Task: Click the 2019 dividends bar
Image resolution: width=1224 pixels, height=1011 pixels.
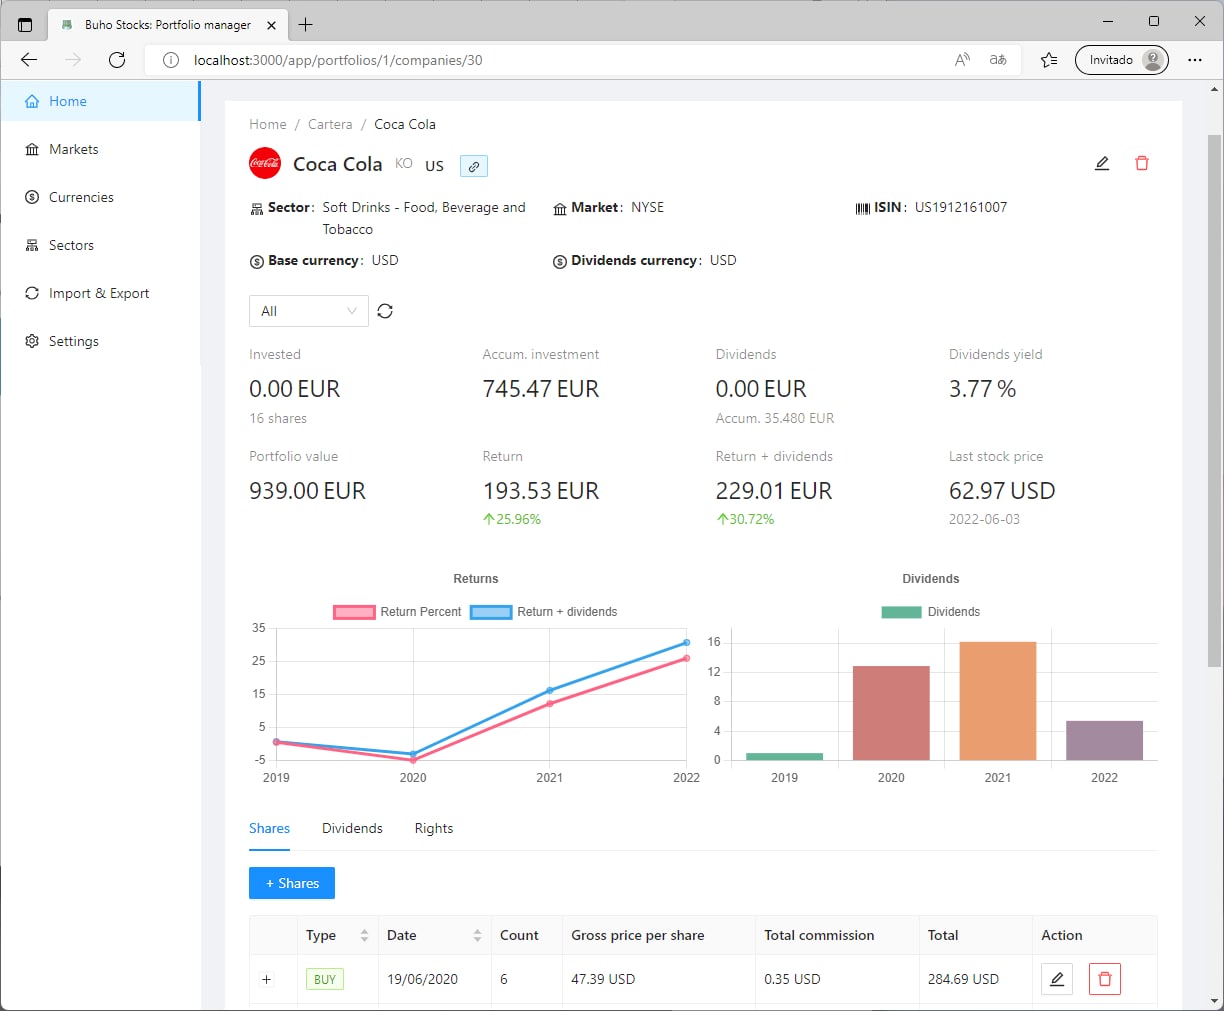Action: 785,756
